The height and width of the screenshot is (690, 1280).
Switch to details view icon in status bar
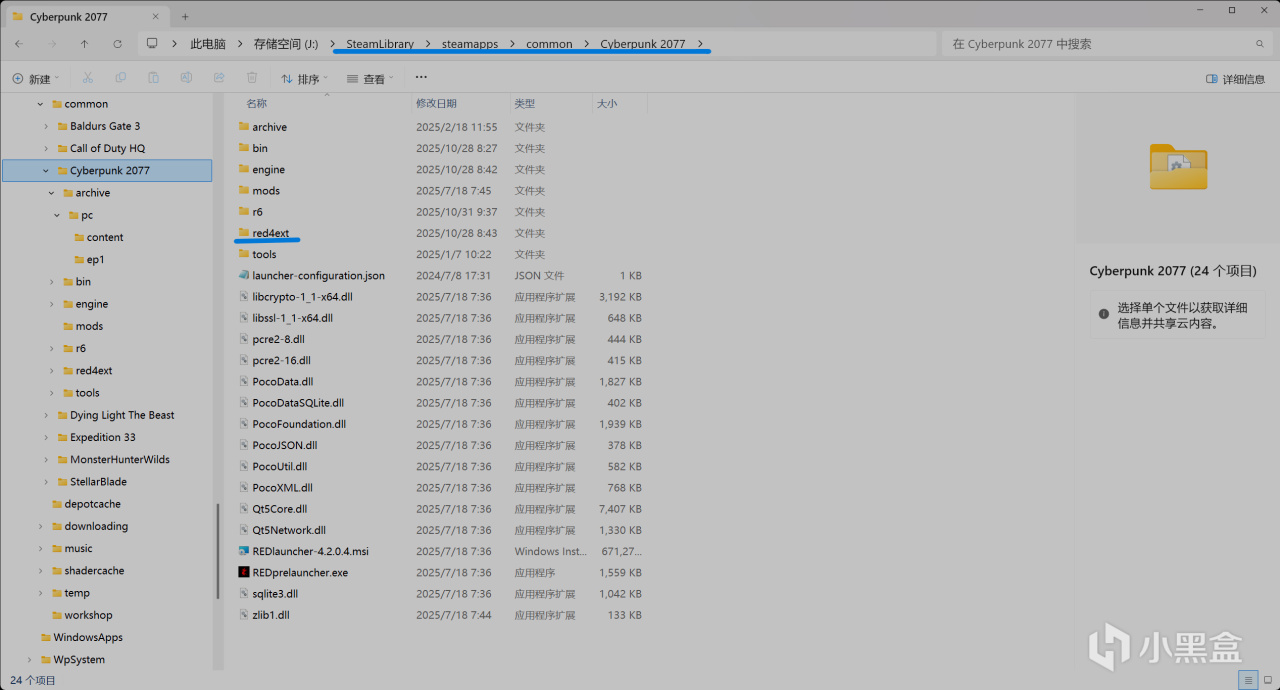pyautogui.click(x=1248, y=680)
